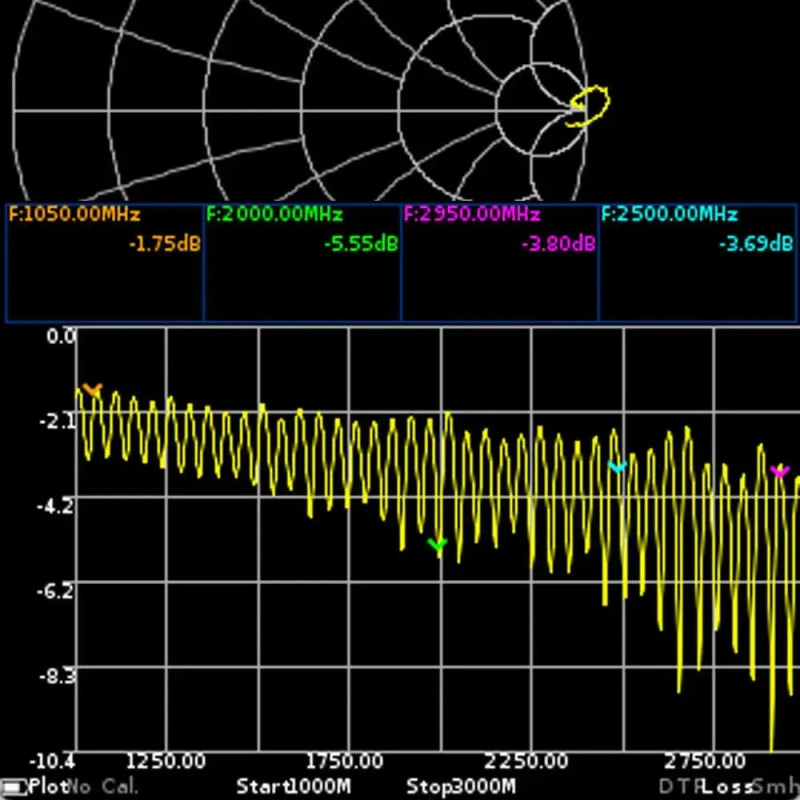Open the 2500.00MHz marker readout box
Screen dimensions: 800x800
coord(698,263)
